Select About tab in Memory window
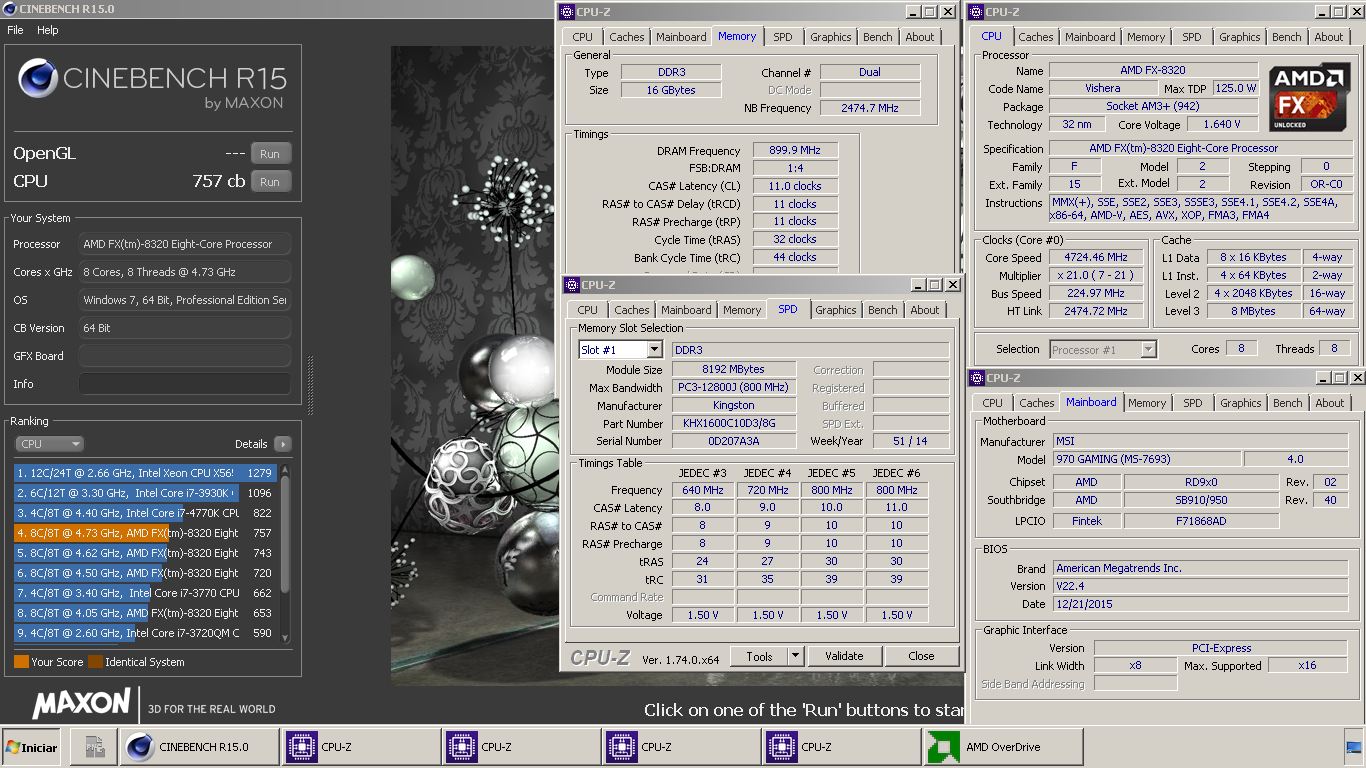 920,37
